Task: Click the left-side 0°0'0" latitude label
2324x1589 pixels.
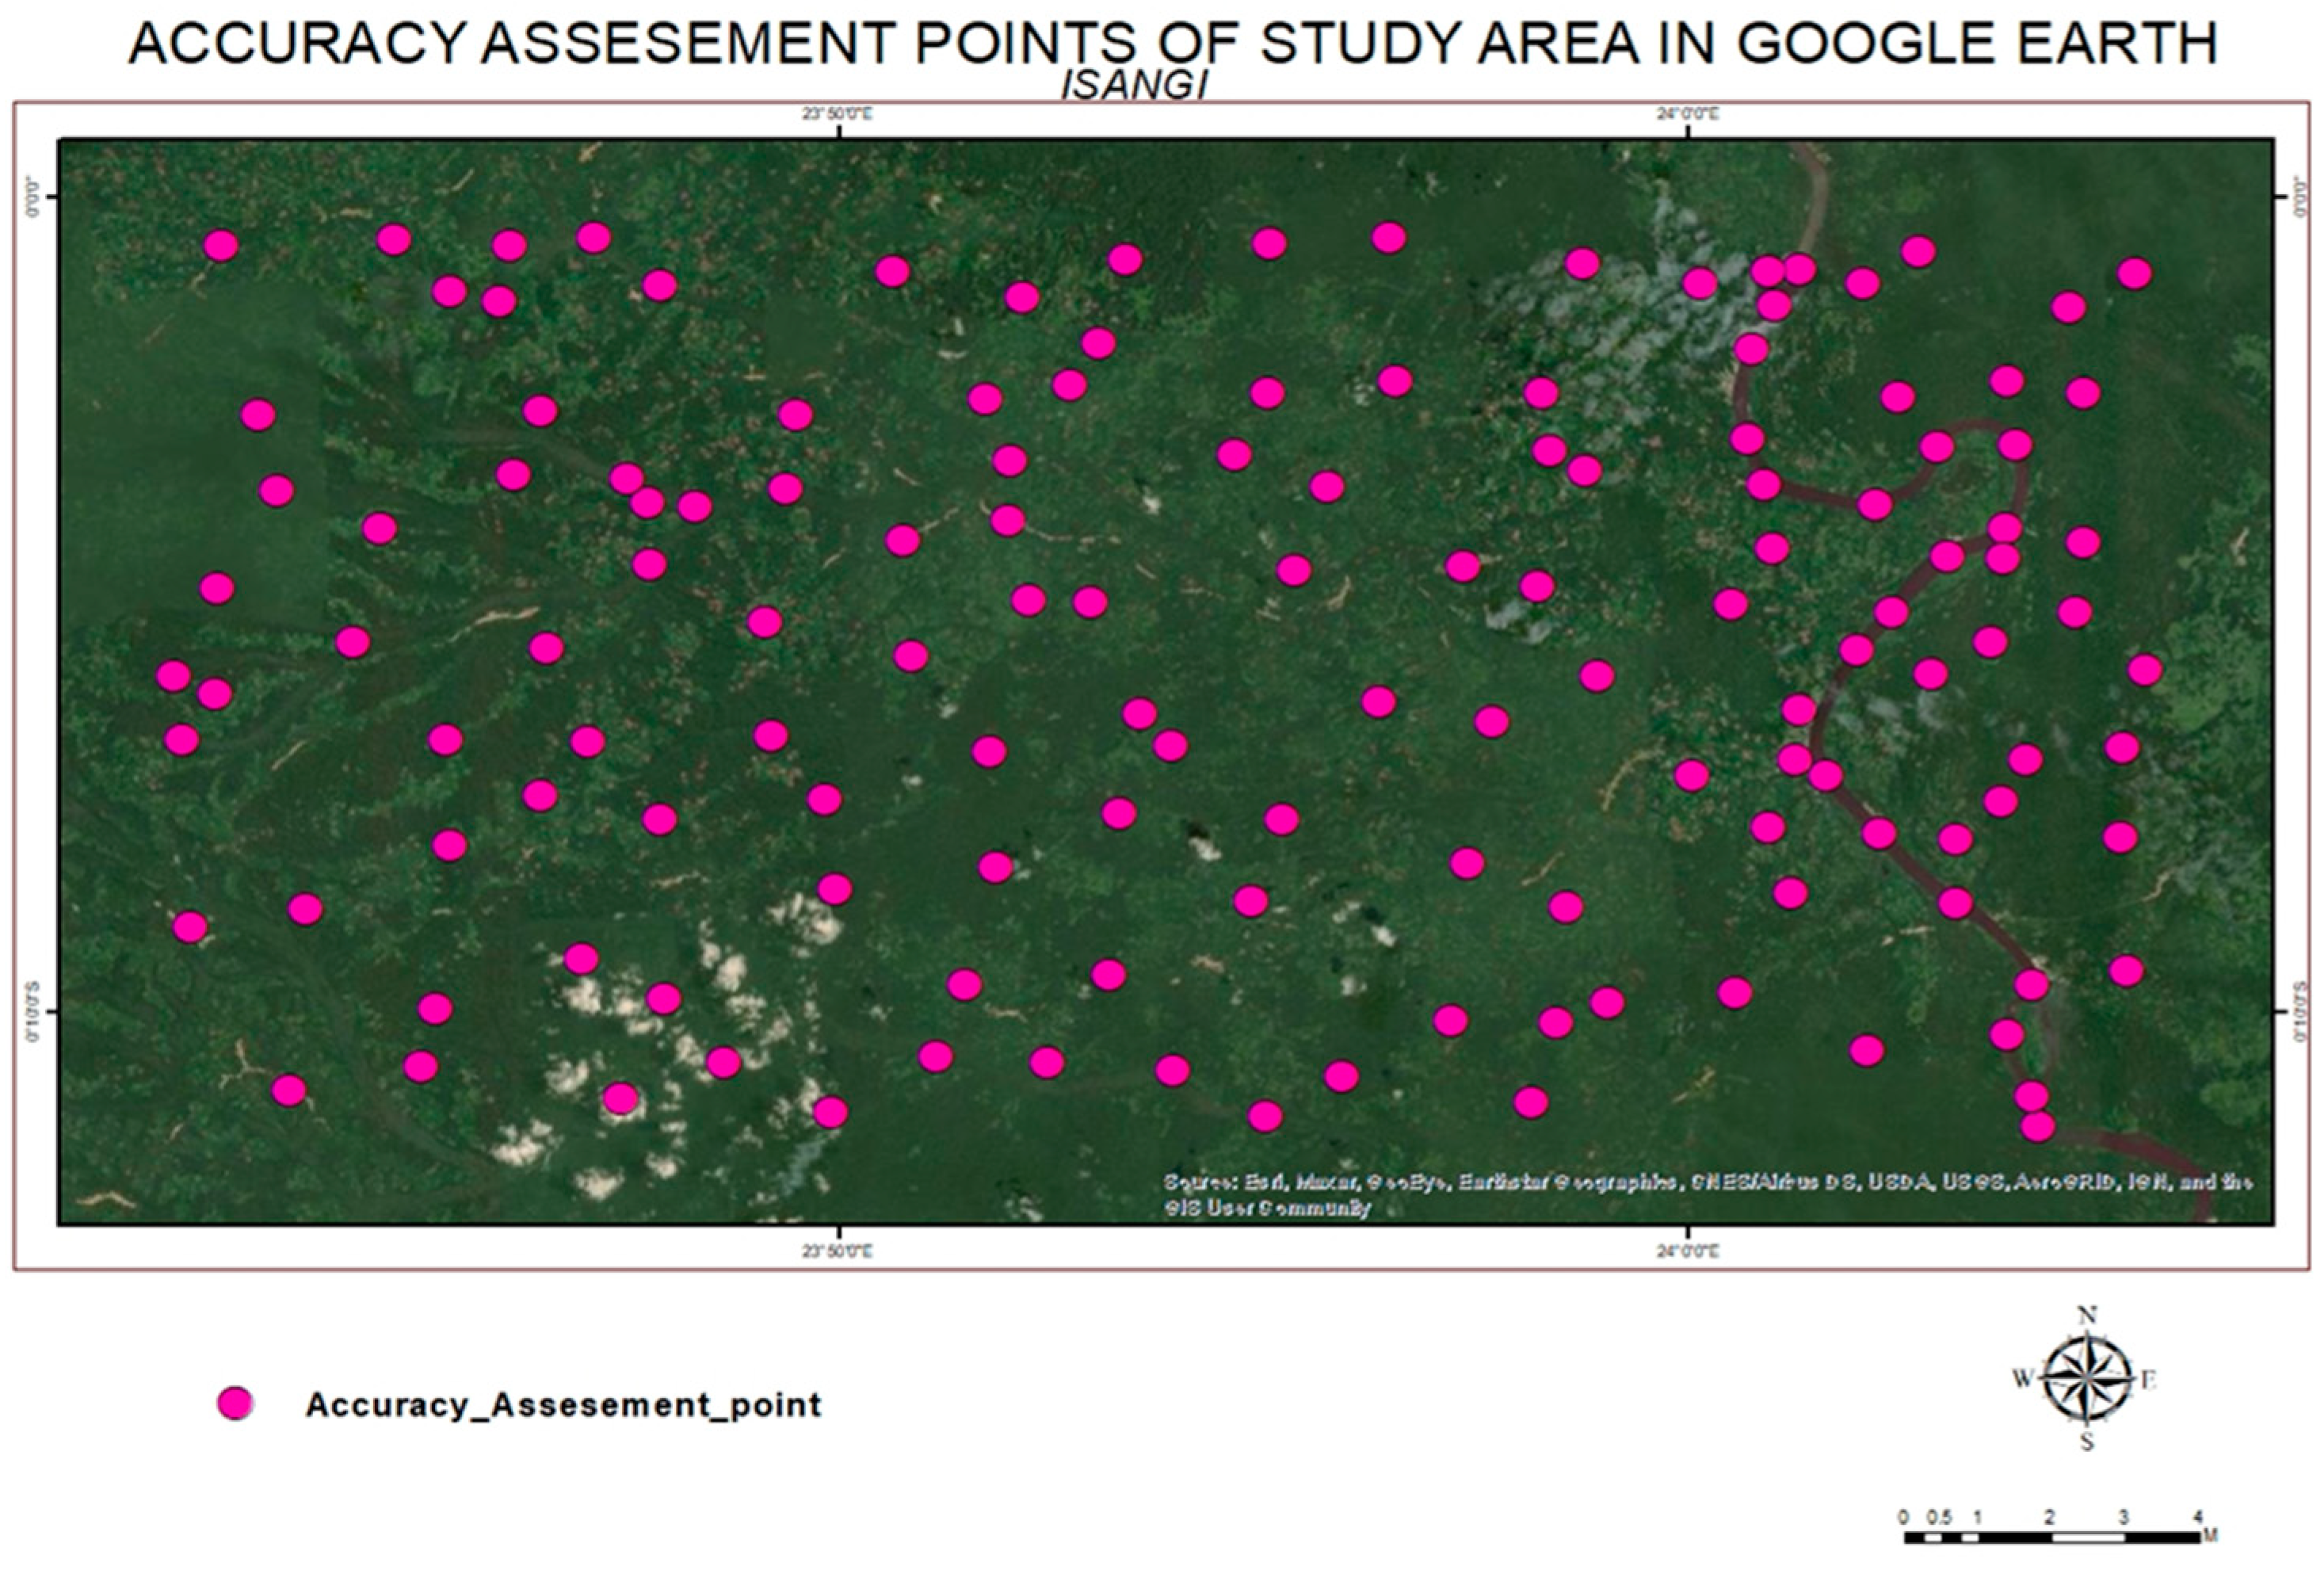Action: (32, 196)
